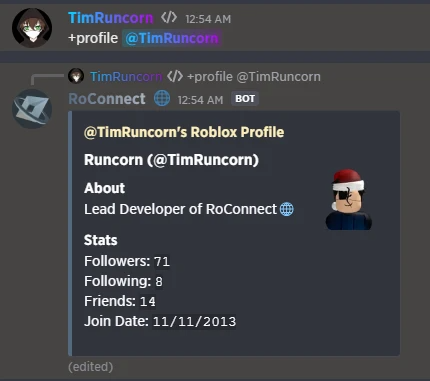This screenshot has width=430, height=381.
Task: Click the Followers count 71
Action: (162, 261)
